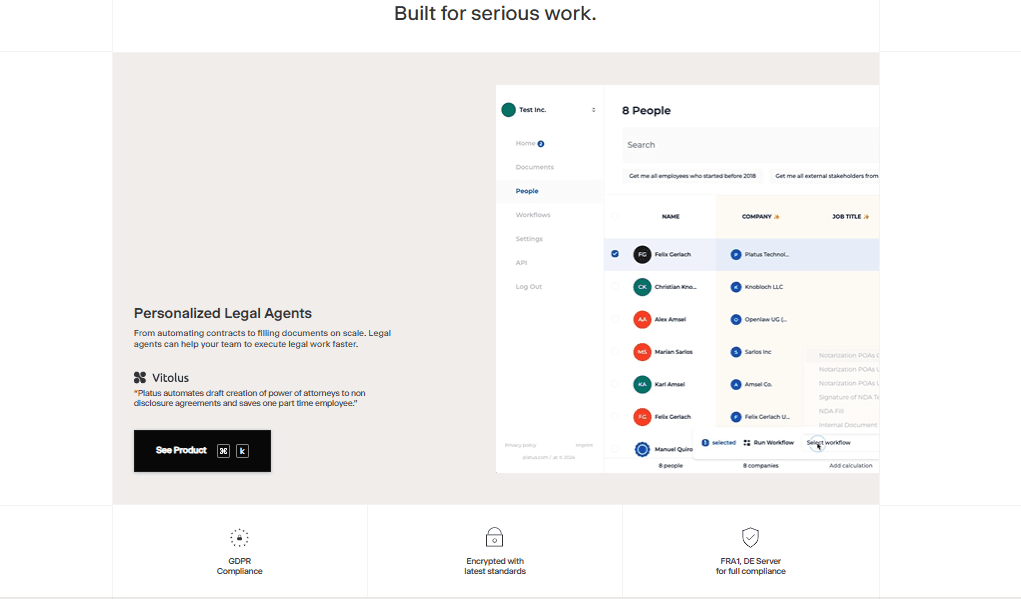Check the Christian Kno... row checkbox

615,286
